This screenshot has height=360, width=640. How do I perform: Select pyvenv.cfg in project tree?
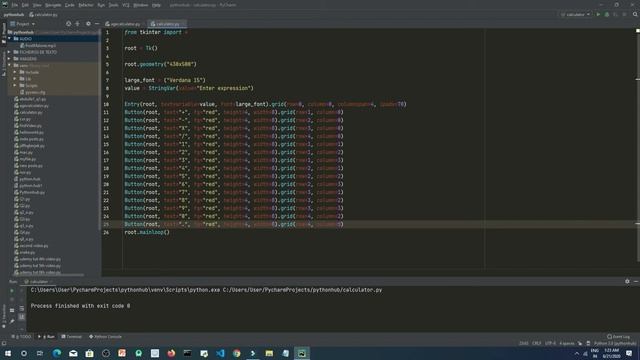35,92
